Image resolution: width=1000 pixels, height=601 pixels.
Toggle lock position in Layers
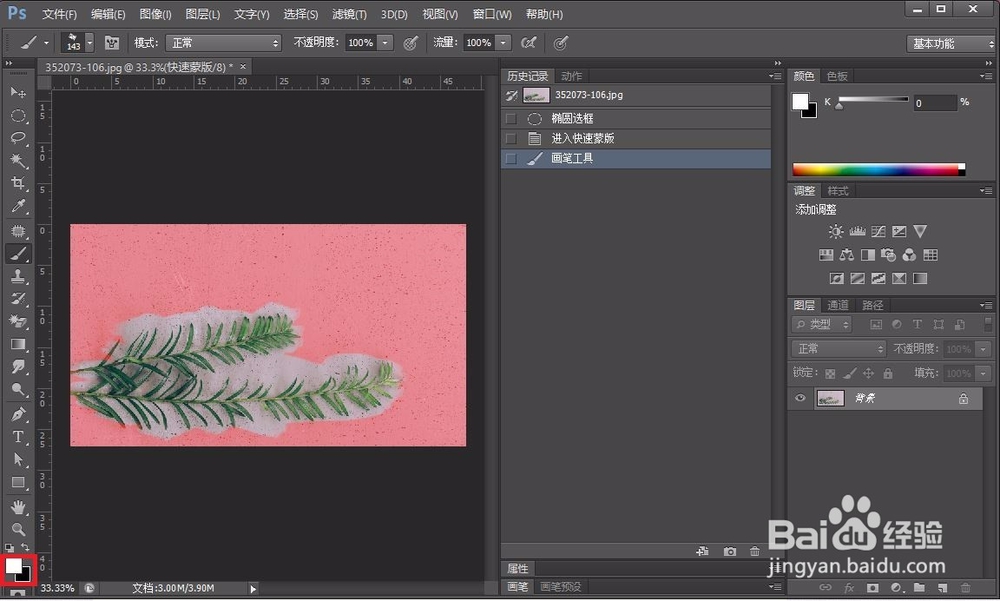coord(868,373)
